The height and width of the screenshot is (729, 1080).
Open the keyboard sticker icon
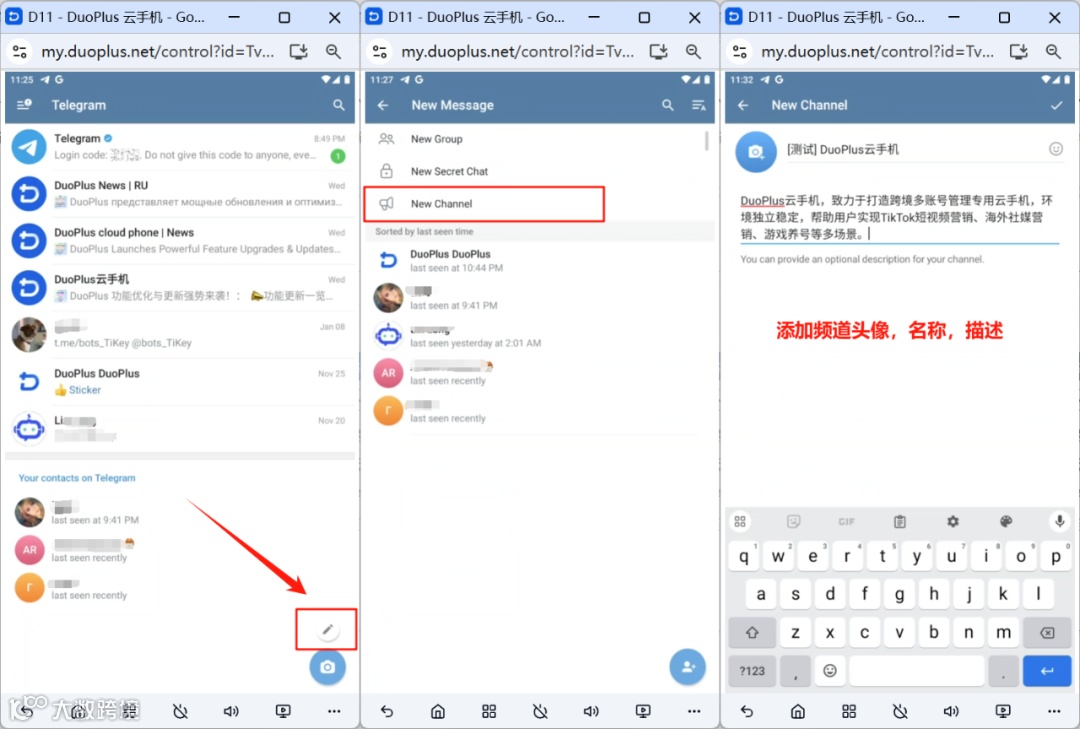tap(793, 522)
